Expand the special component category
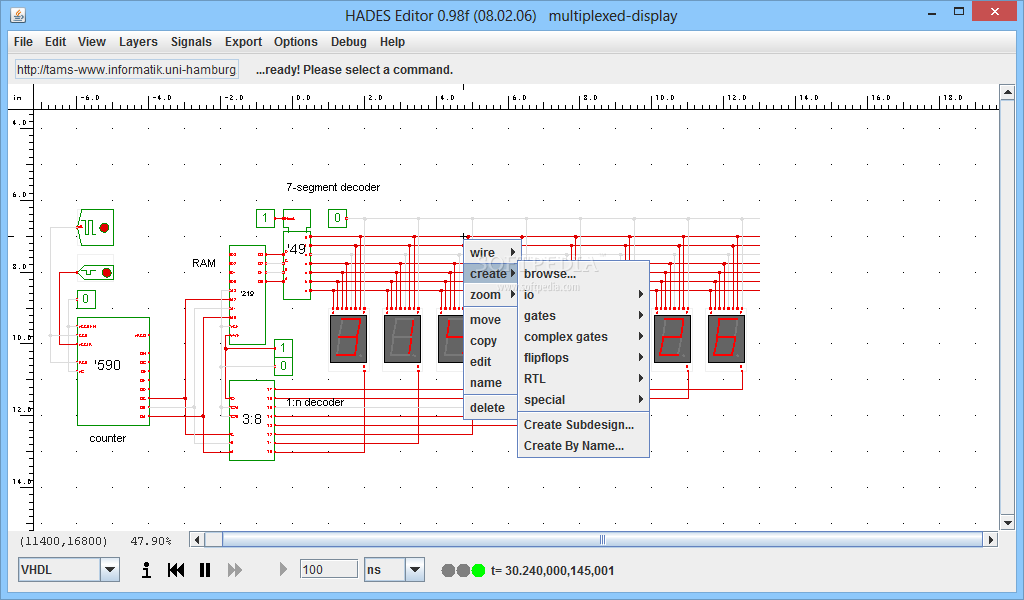This screenshot has width=1024, height=600. (583, 400)
